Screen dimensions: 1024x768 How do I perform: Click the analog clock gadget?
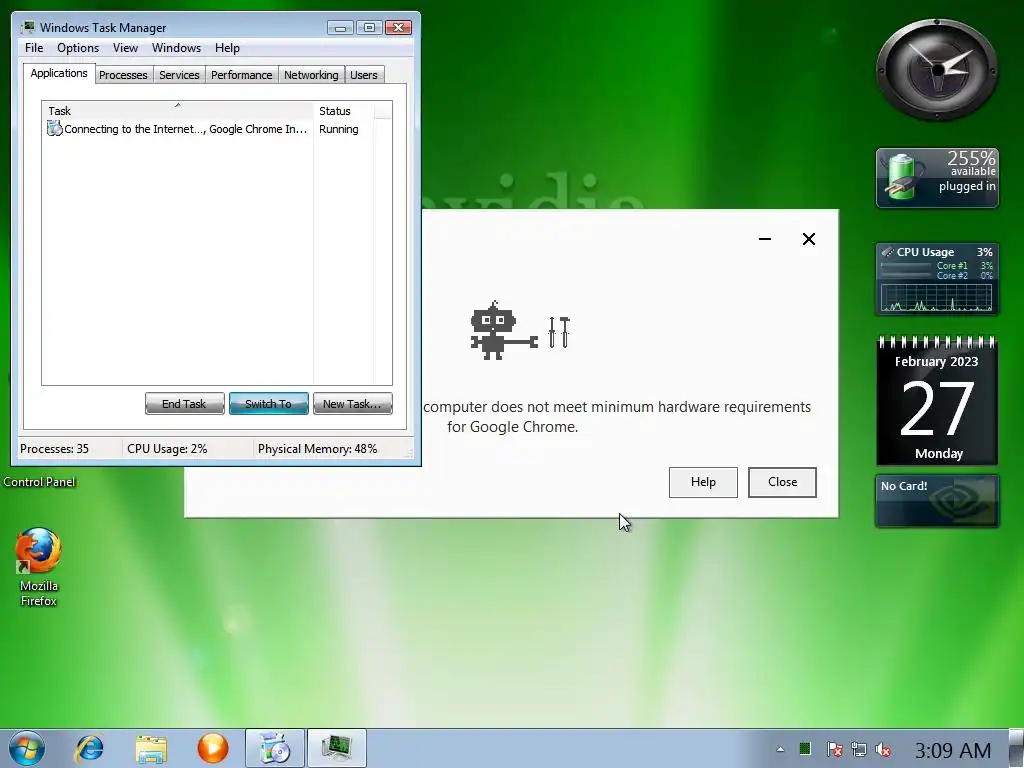pyautogui.click(x=937, y=70)
